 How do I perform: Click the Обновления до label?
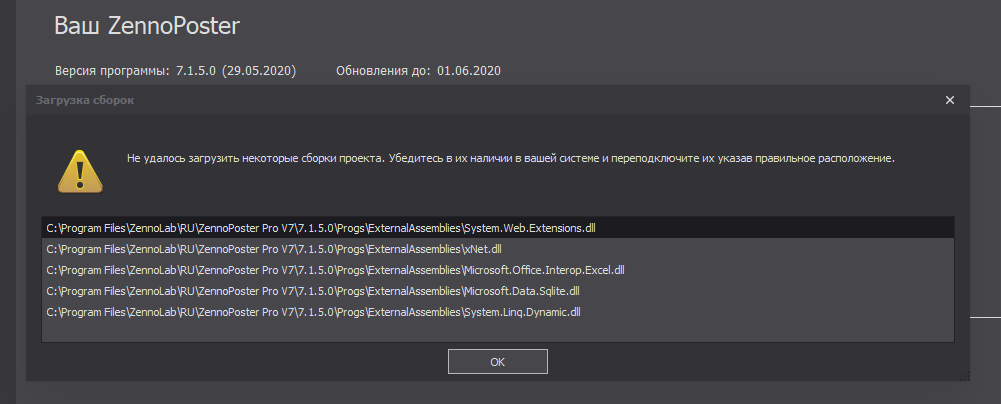pyautogui.click(x=384, y=71)
